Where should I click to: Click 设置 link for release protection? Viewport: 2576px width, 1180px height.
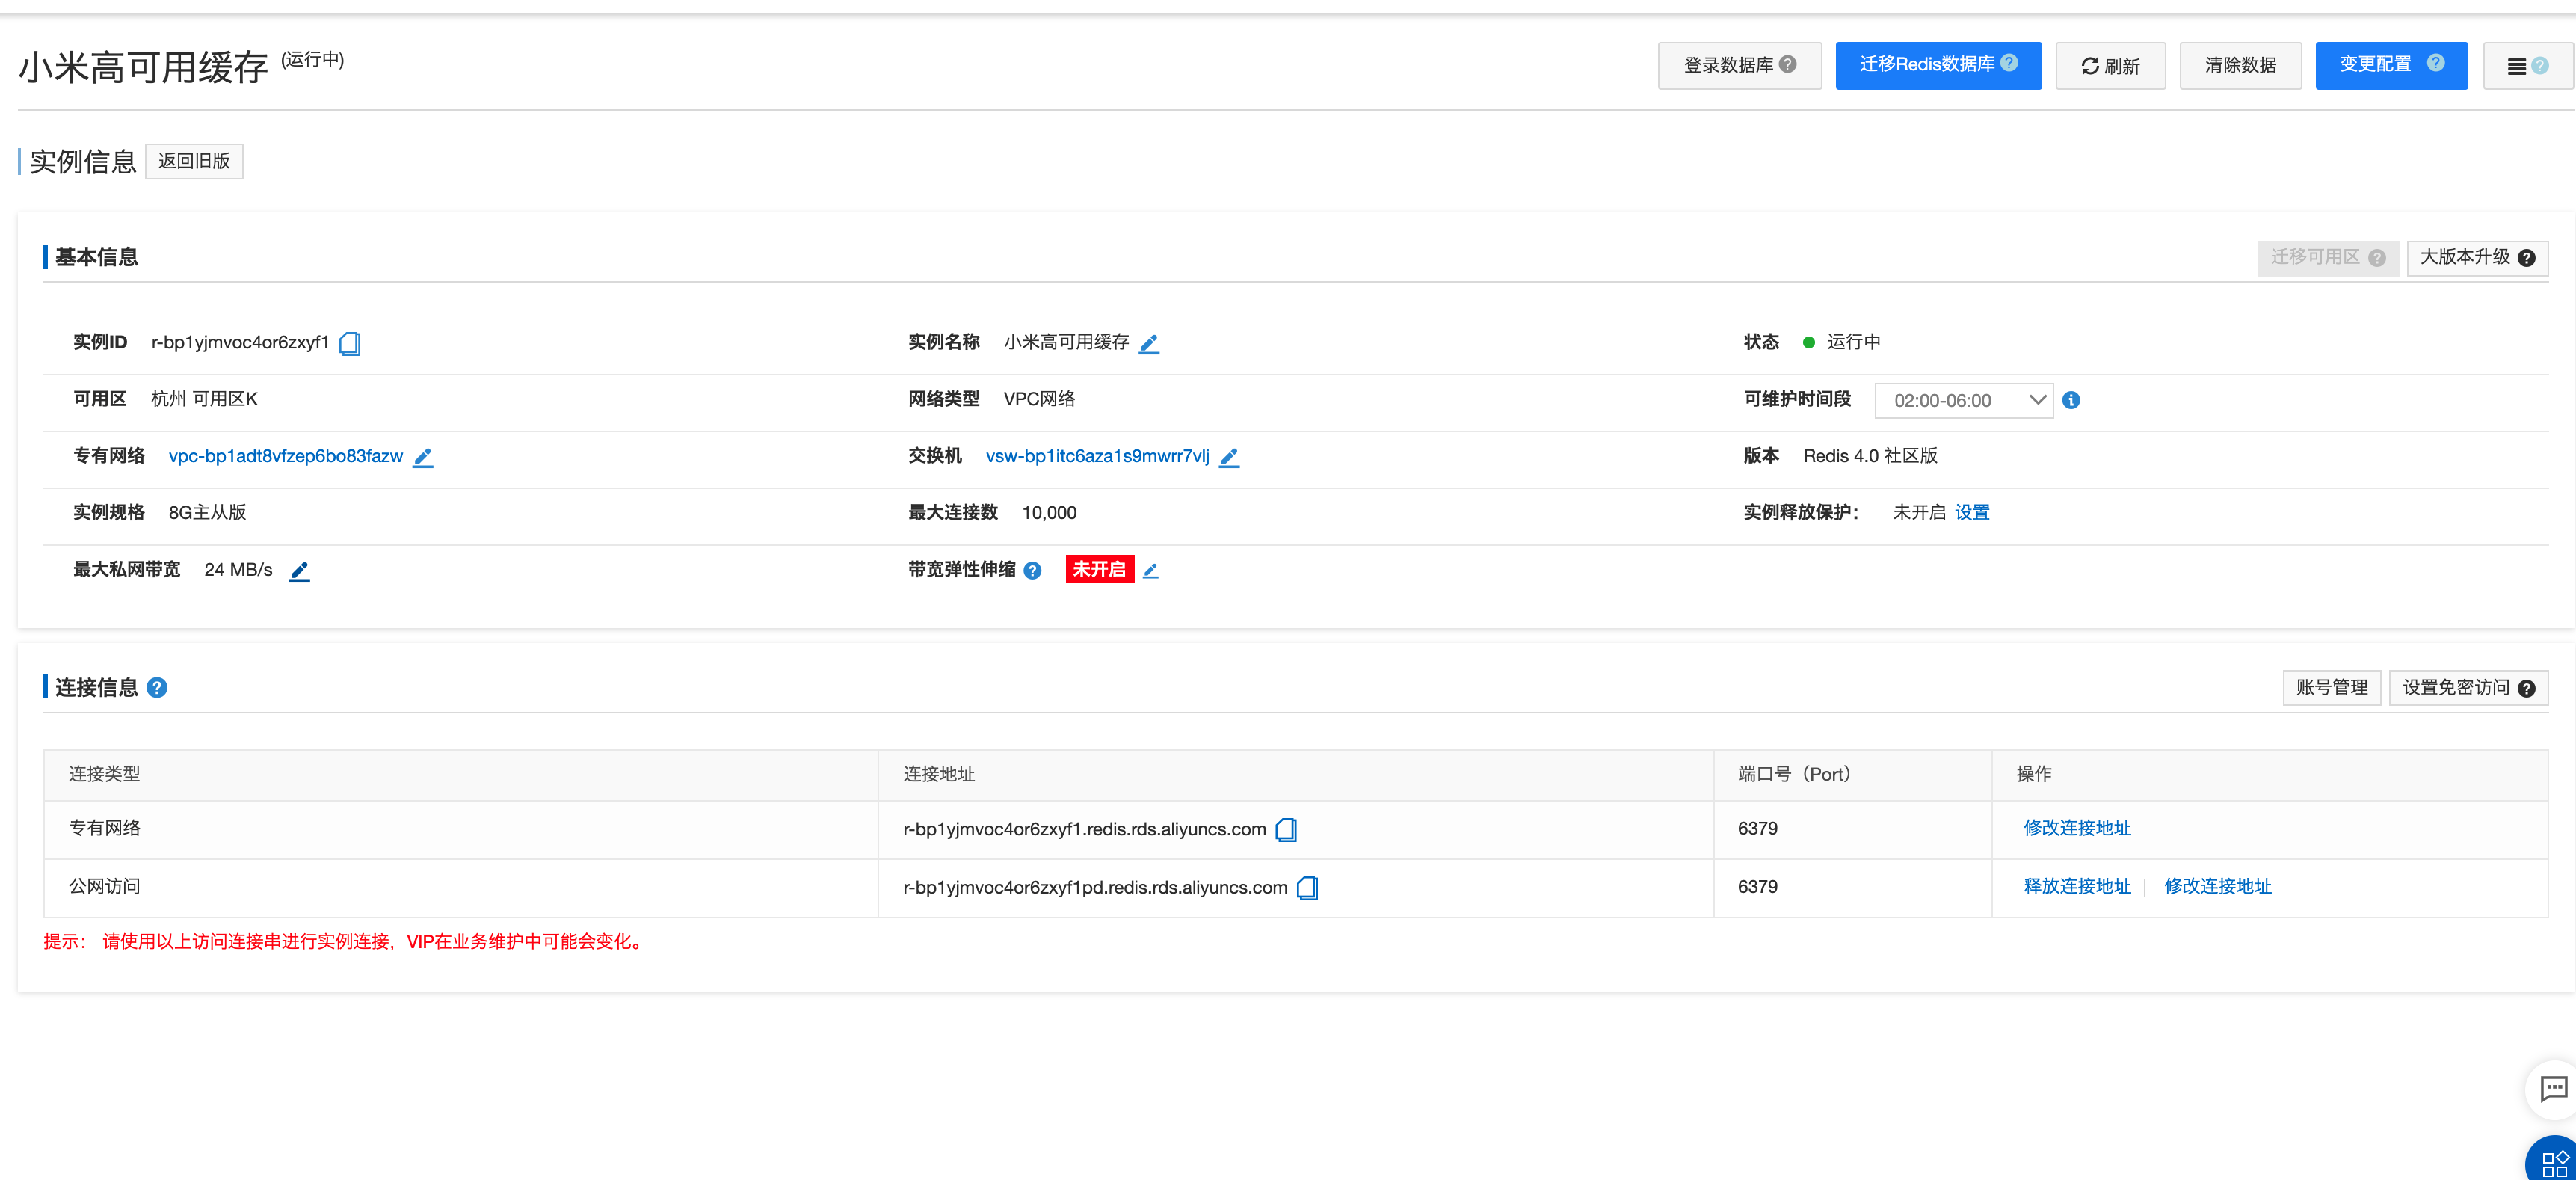[x=1972, y=513]
